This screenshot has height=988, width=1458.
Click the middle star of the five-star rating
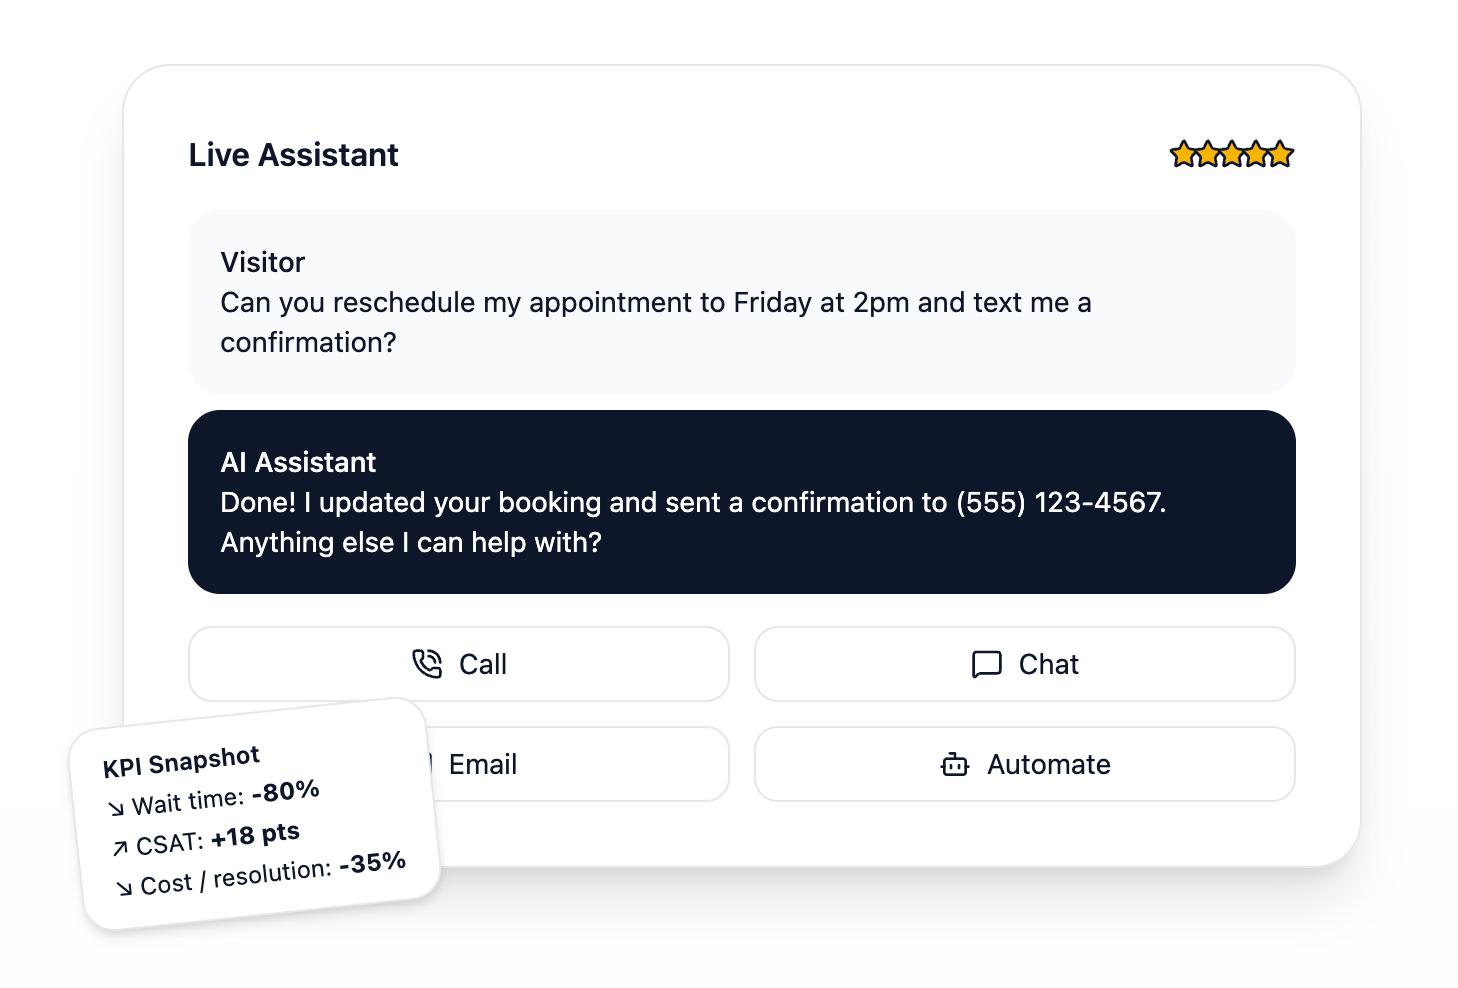point(1232,154)
